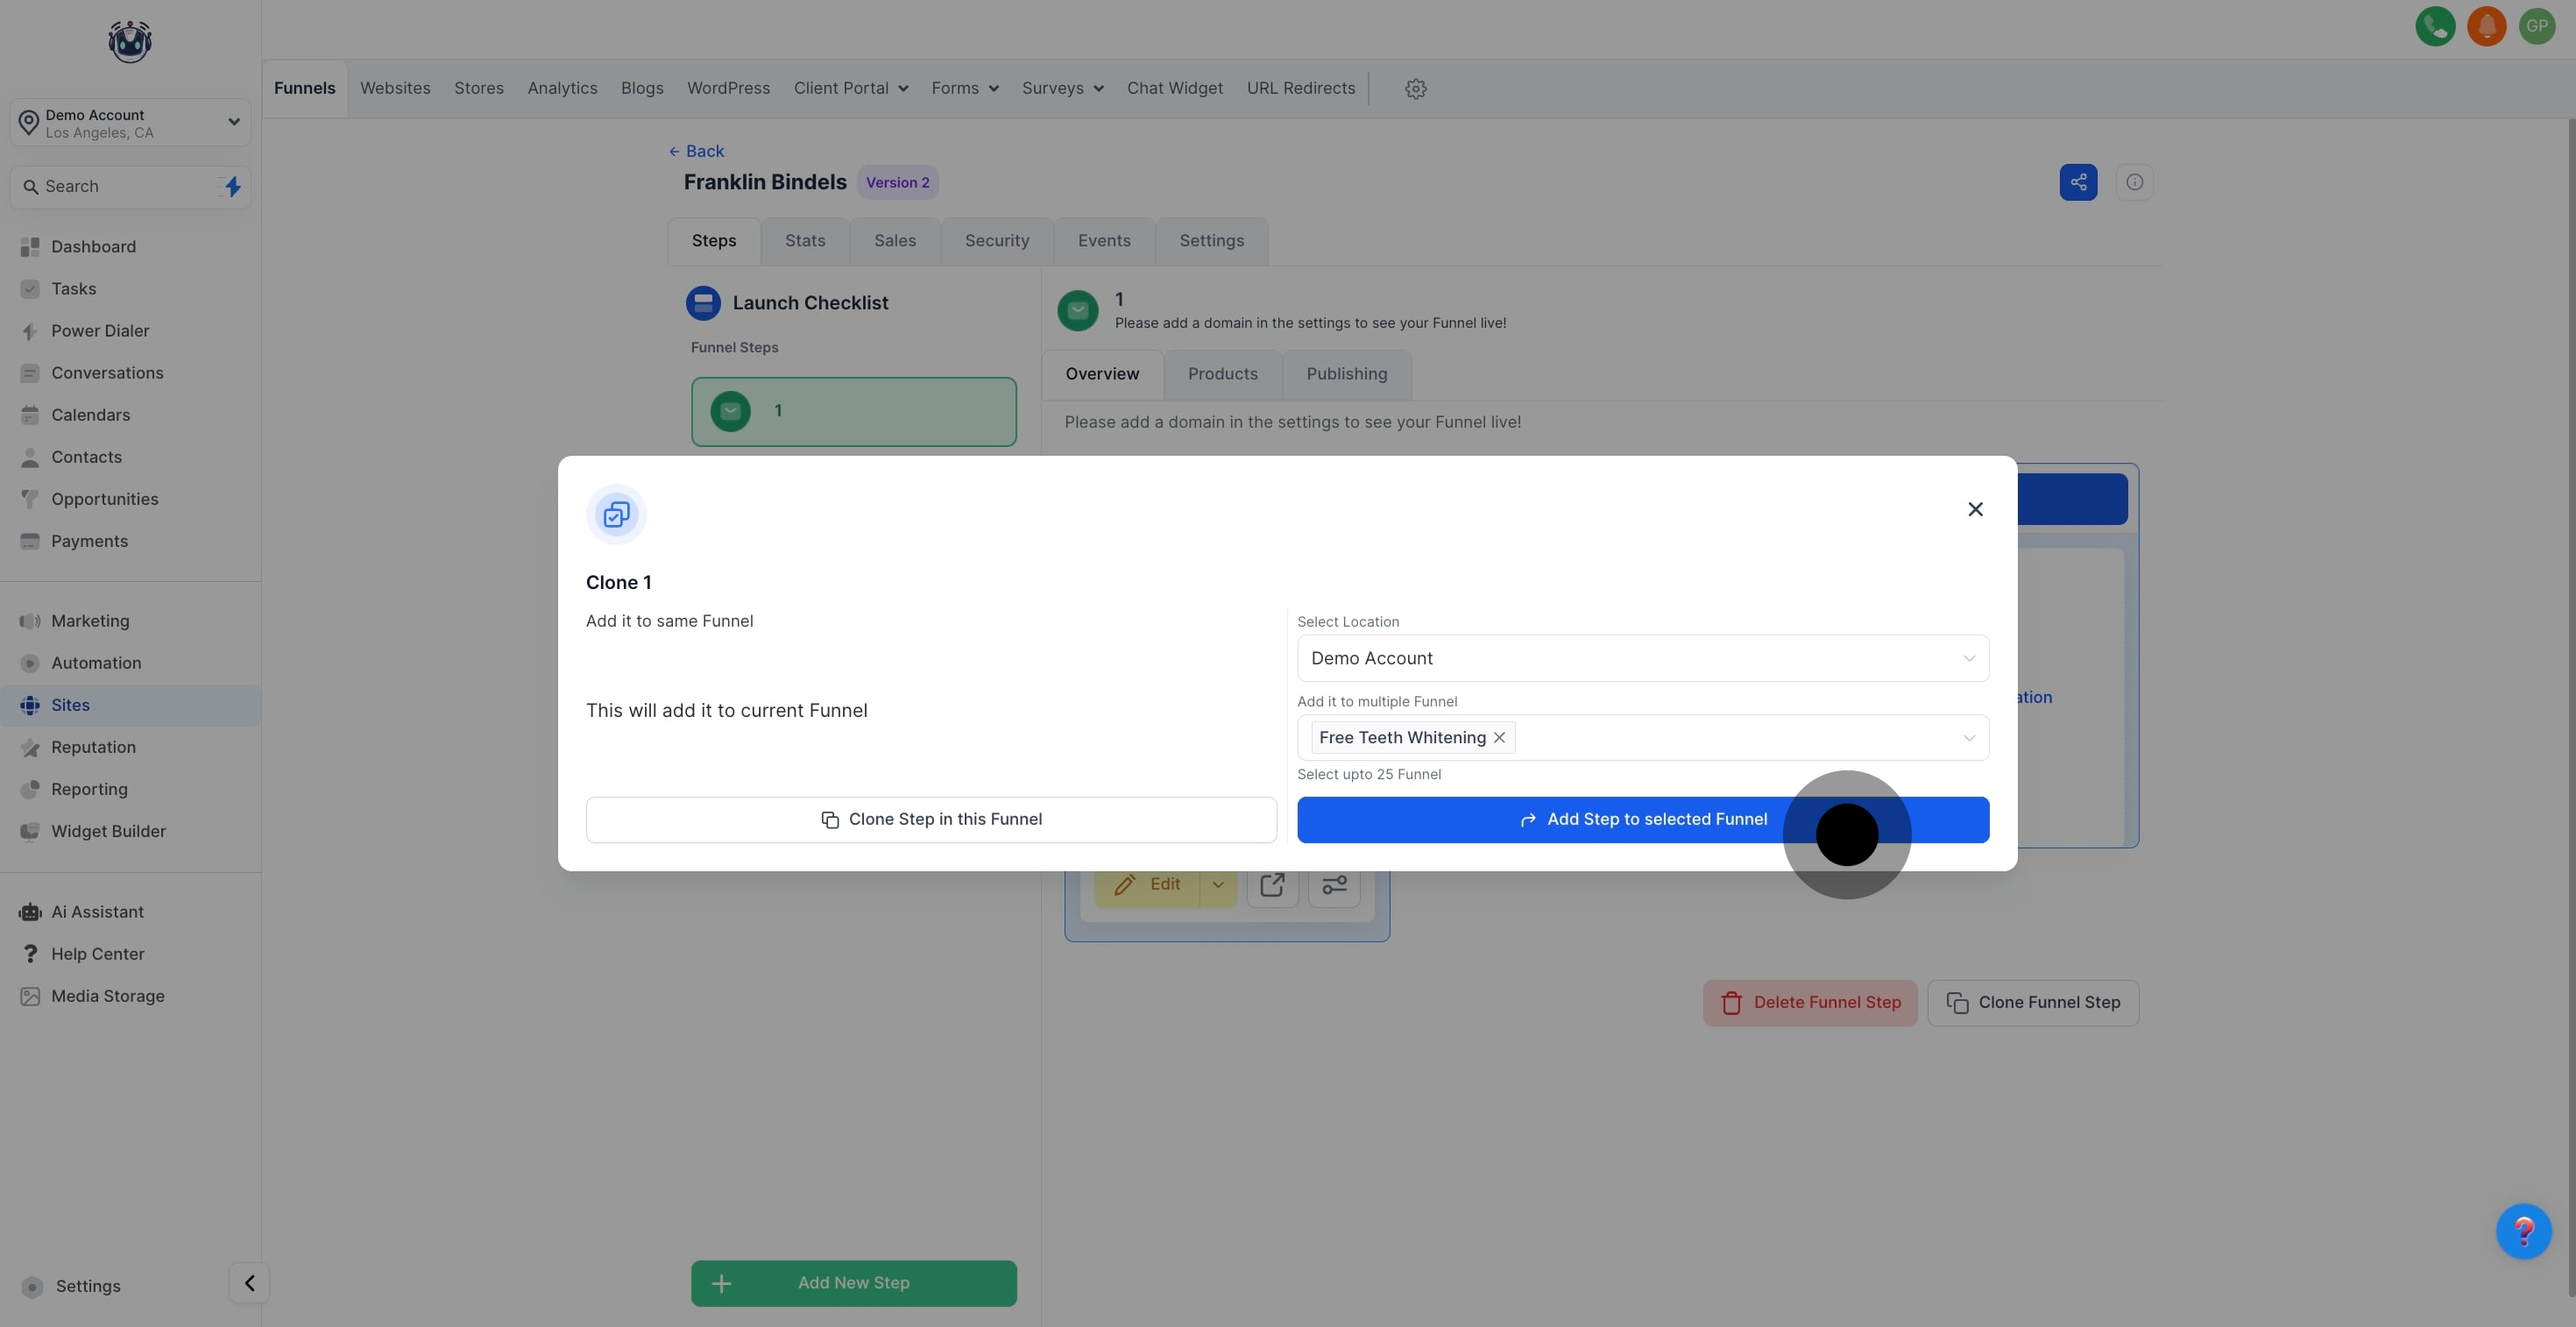Expand the multiple Funnel selector arrow
The width and height of the screenshot is (2576, 1327).
(1968, 738)
